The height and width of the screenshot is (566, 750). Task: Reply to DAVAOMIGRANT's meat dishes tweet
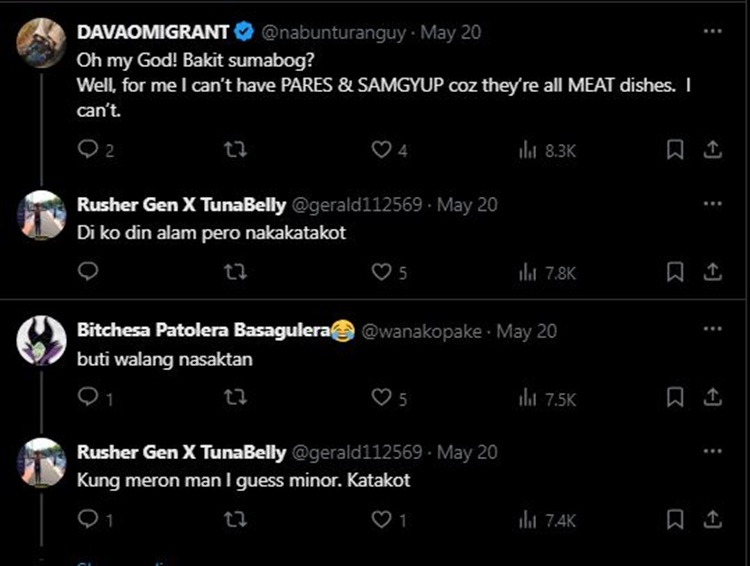pos(88,150)
